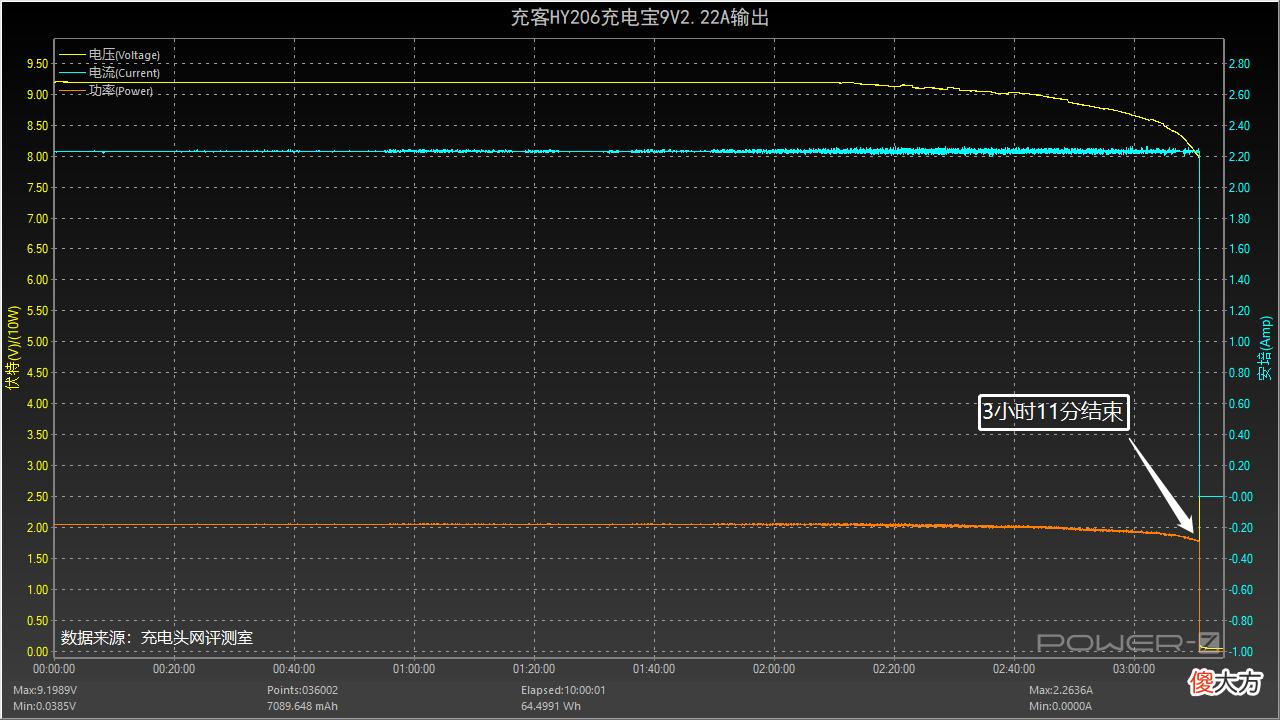The height and width of the screenshot is (720, 1280).
Task: Click the Min:0.0385V status value
Action: [x=45, y=706]
